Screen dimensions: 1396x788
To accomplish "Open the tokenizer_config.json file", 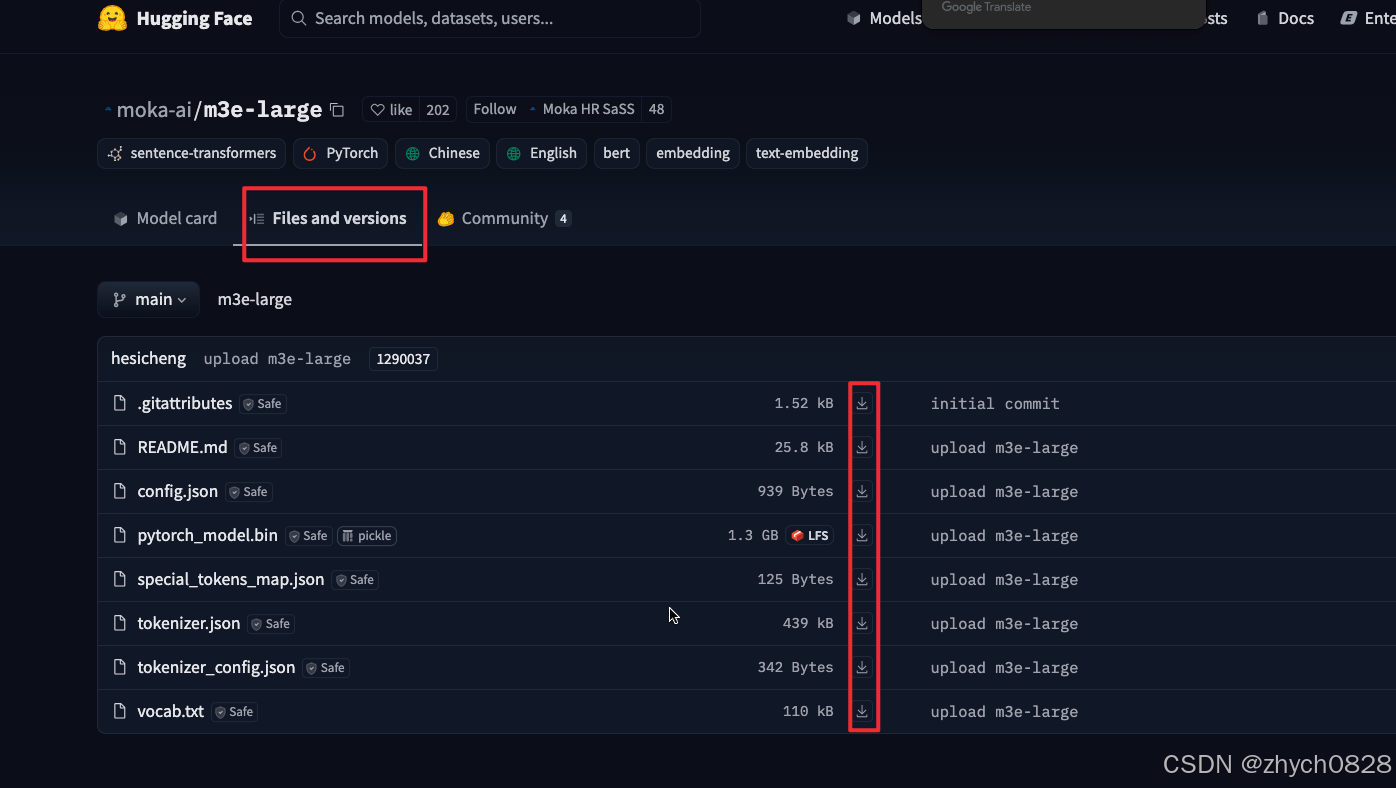I will [217, 667].
